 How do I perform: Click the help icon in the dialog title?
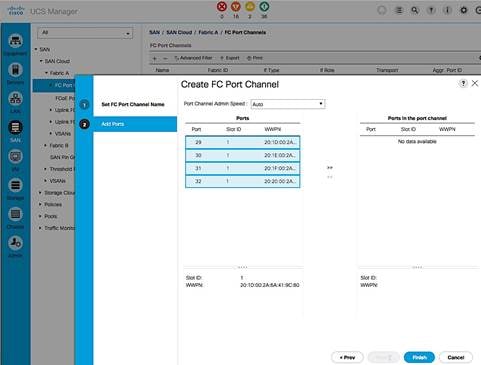(x=463, y=83)
